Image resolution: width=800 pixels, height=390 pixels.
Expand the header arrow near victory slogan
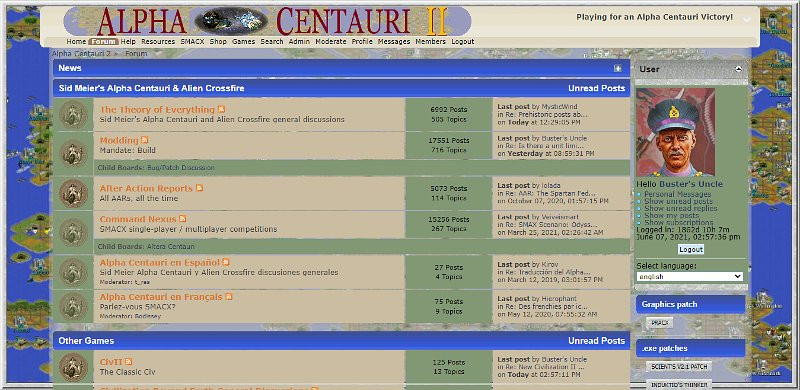746,19
